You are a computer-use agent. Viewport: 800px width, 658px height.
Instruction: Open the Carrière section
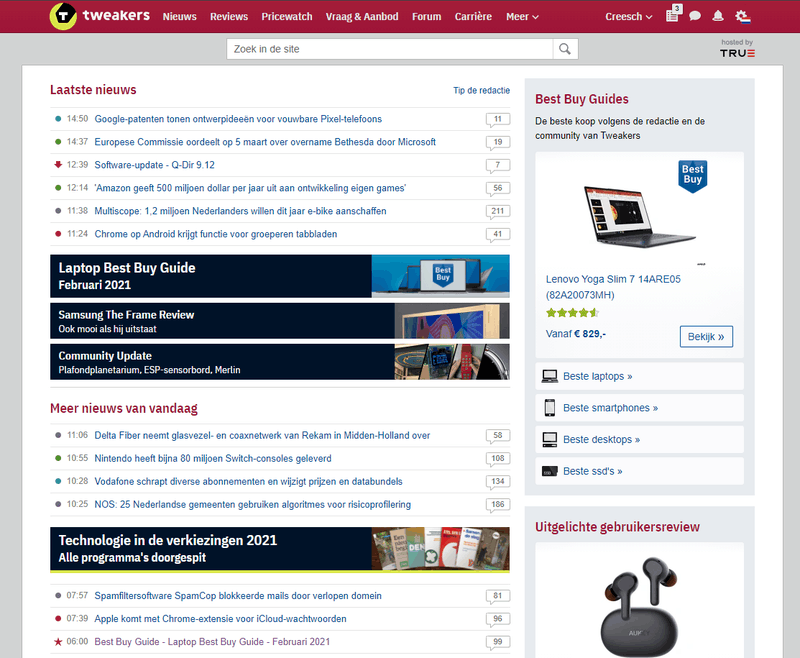coord(473,17)
